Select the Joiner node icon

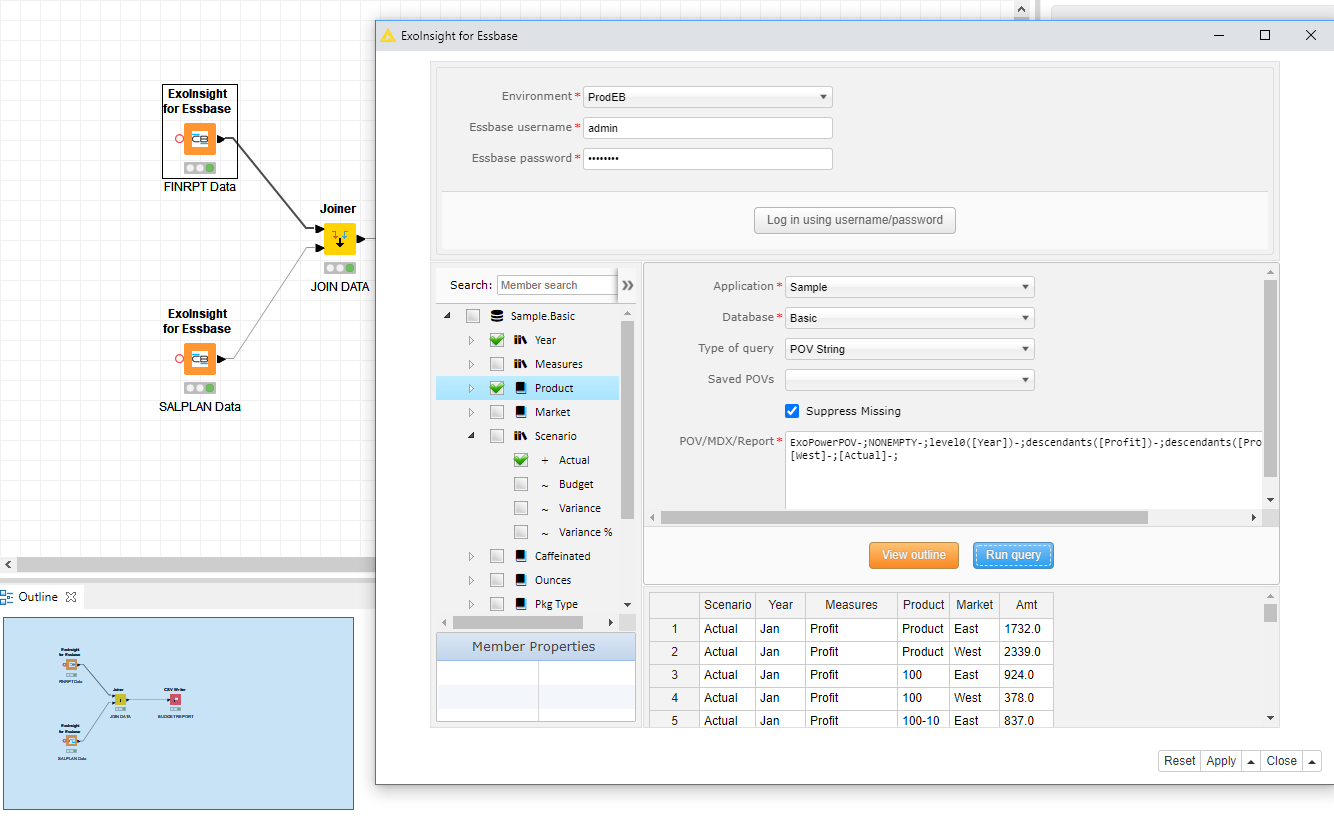339,239
